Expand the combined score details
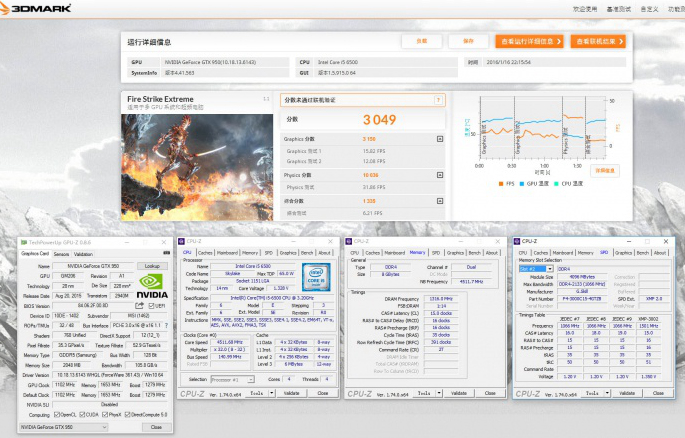This screenshot has width=685, height=438. 440,201
